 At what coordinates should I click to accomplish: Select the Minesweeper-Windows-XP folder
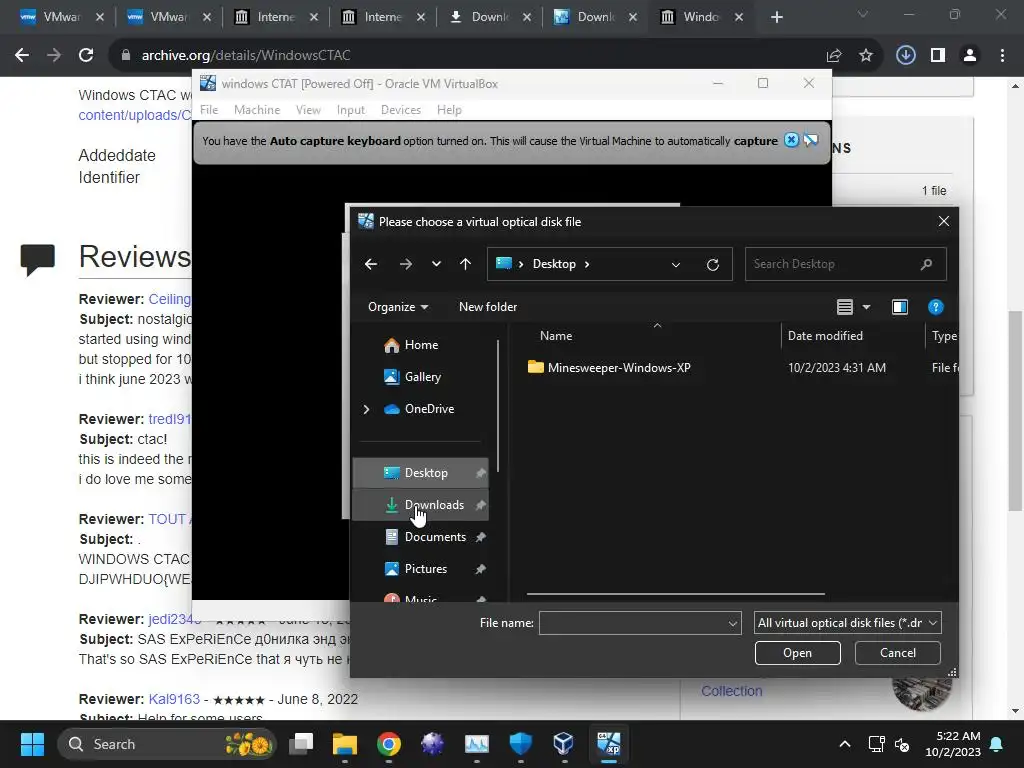click(x=618, y=368)
